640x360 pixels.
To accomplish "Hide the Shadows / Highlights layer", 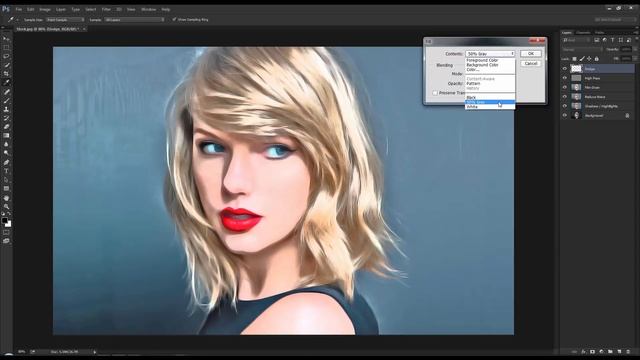I will pyautogui.click(x=565, y=106).
